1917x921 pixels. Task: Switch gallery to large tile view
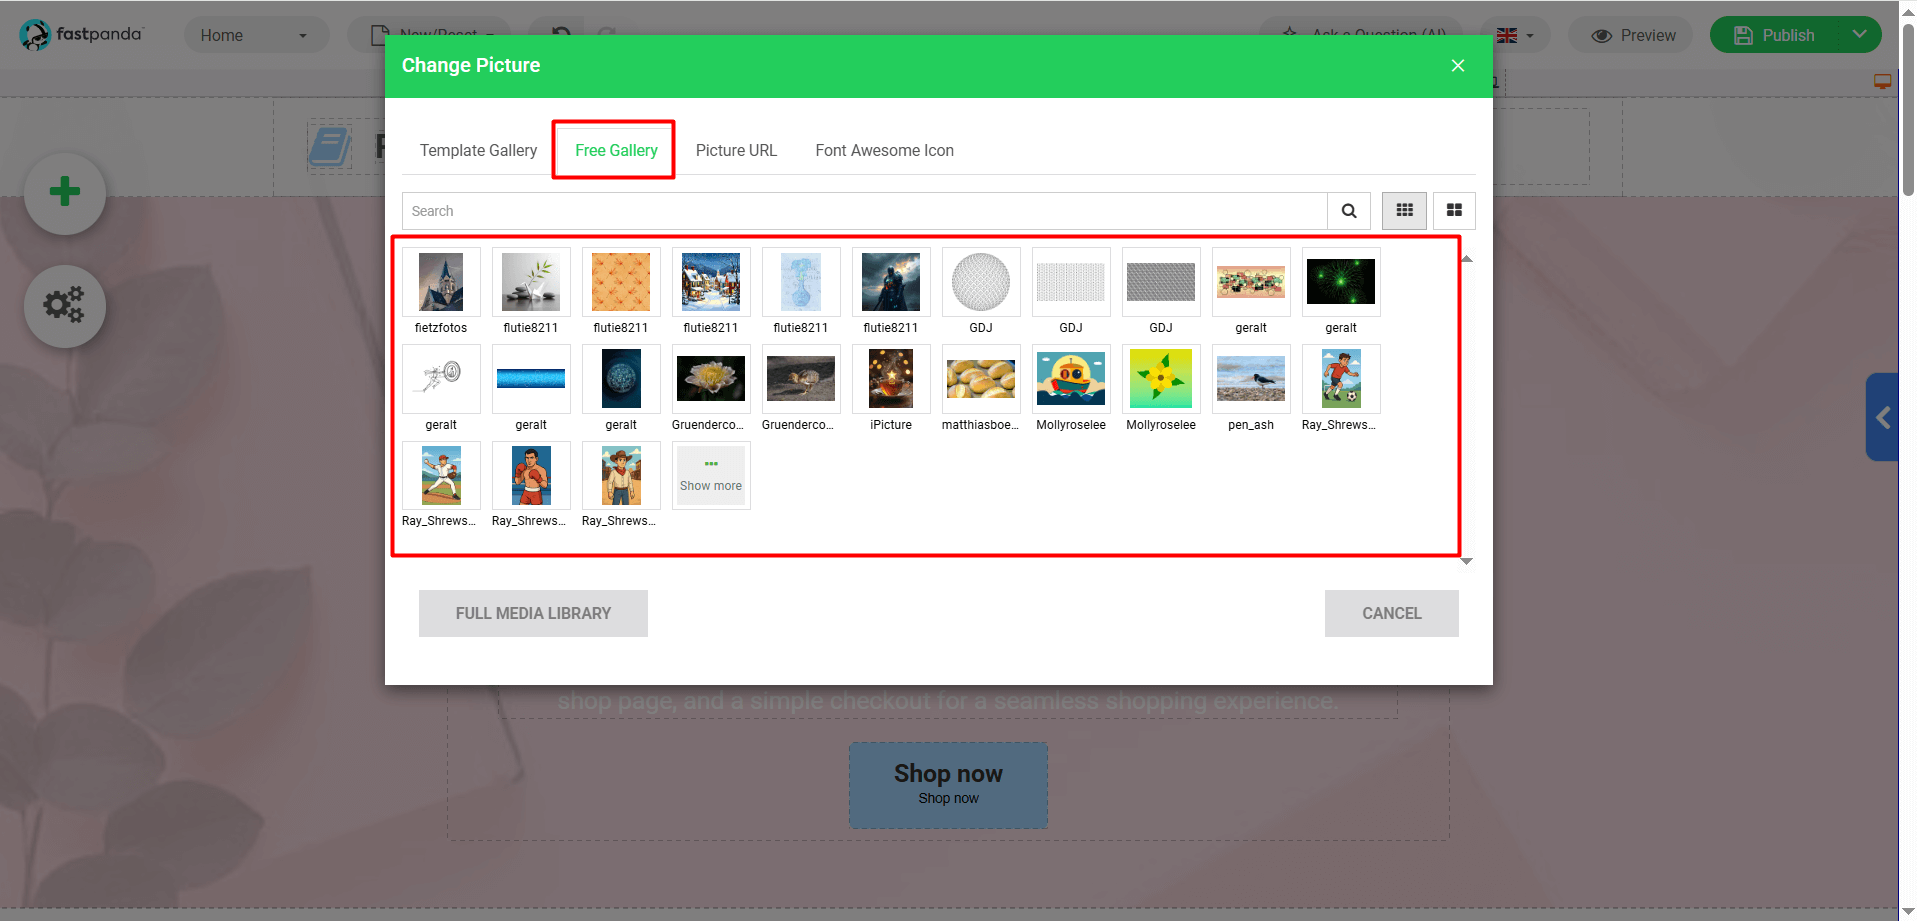coord(1454,211)
